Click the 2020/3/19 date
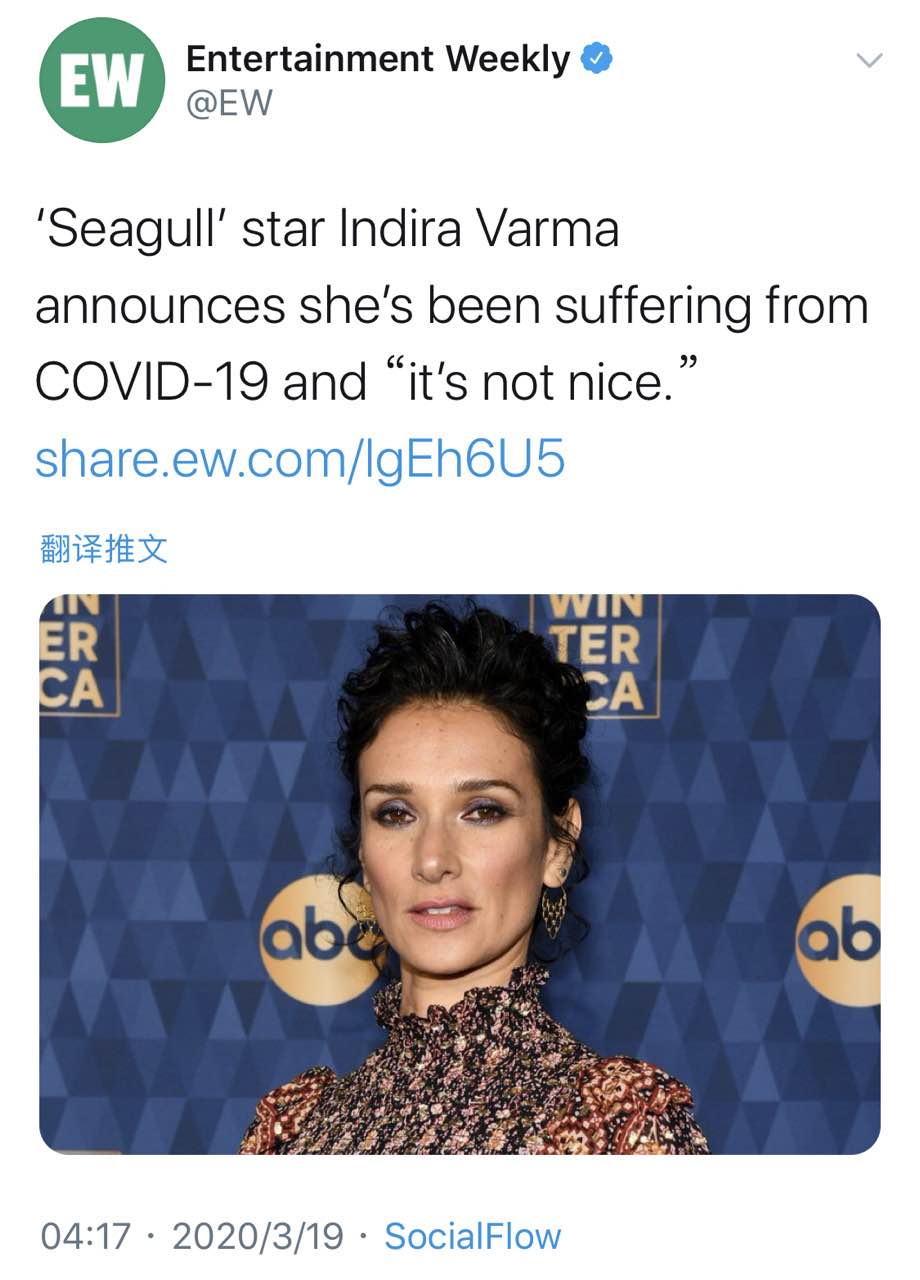Image resolution: width=920 pixels, height=1280 pixels. pos(257,1236)
